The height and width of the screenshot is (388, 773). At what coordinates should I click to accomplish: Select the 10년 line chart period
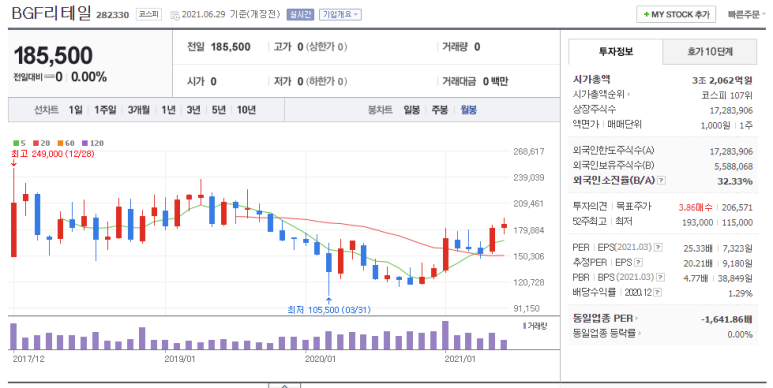[x=246, y=110]
